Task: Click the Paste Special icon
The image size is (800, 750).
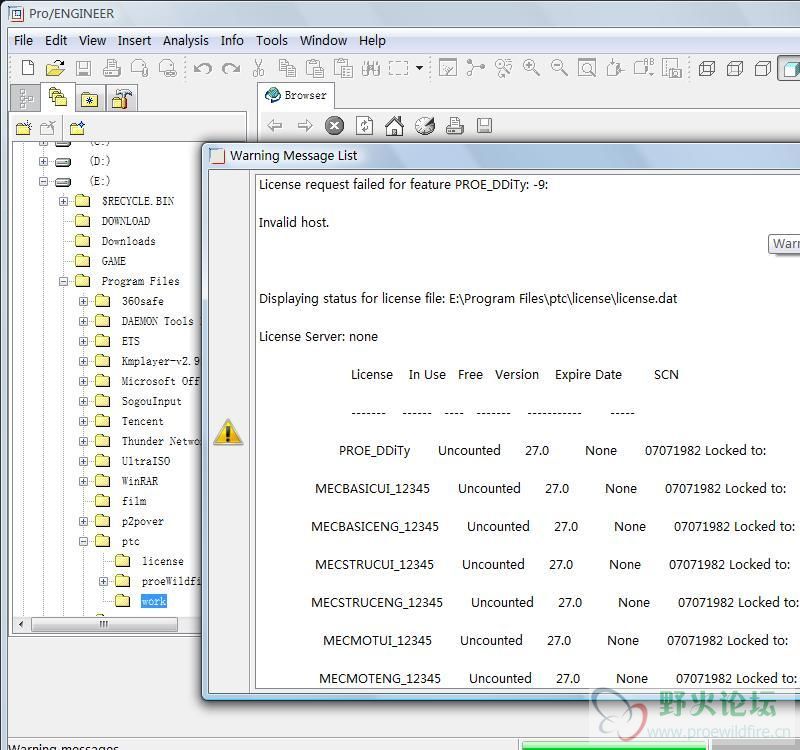Action: click(343, 68)
